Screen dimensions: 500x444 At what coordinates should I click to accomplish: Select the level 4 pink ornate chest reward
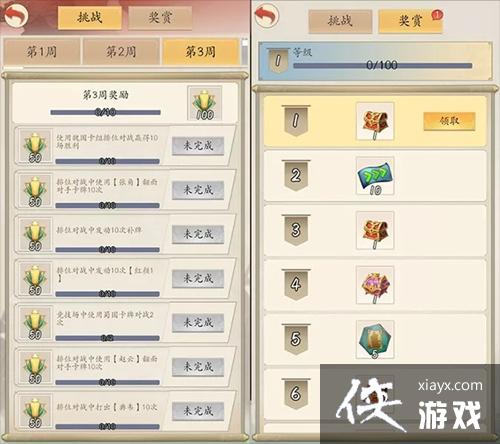tap(375, 285)
